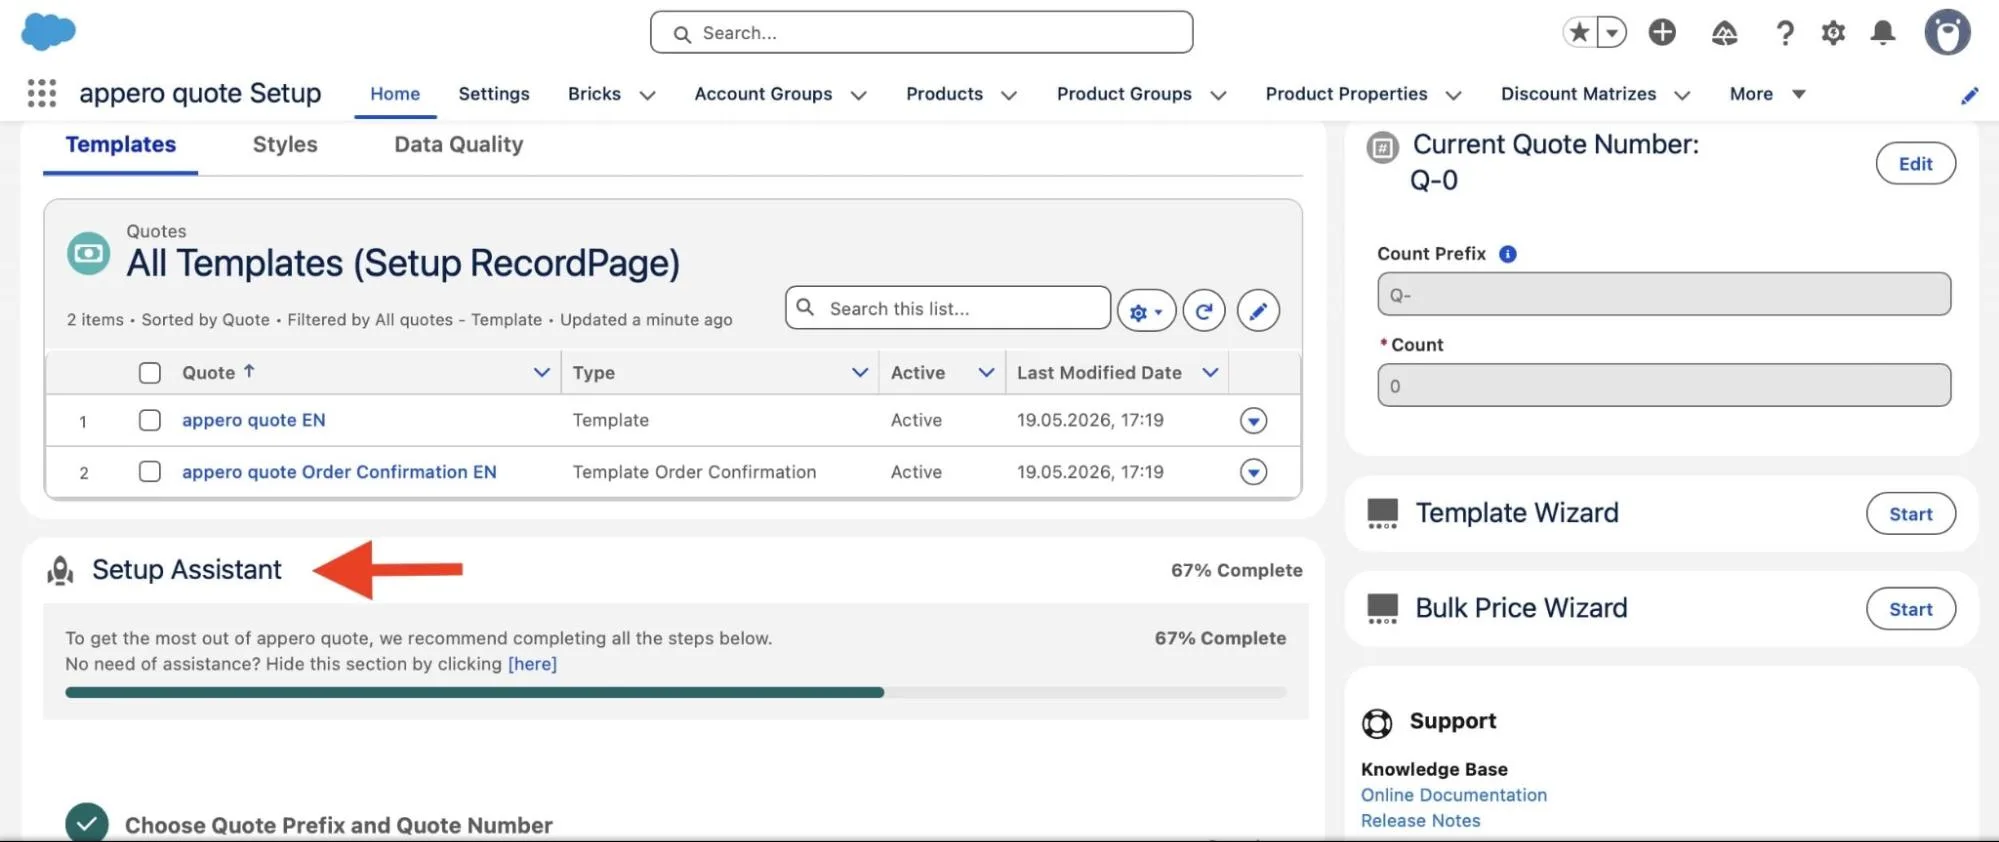The height and width of the screenshot is (842, 1999).
Task: Check the box for appero quote EN
Action: 150,420
